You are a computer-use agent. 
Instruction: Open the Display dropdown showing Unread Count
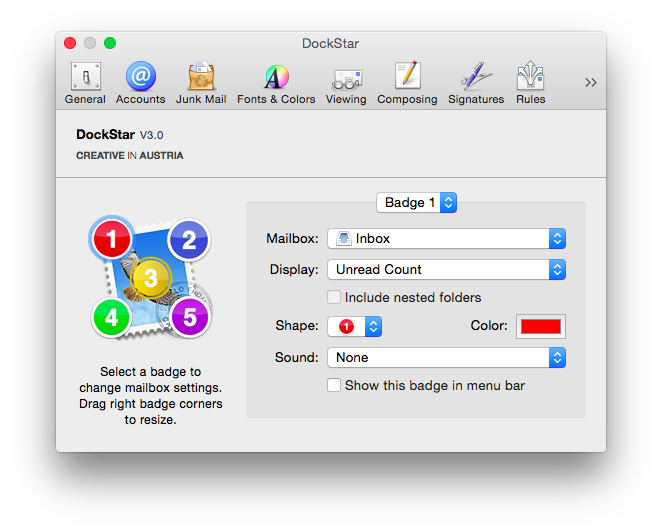pos(447,269)
